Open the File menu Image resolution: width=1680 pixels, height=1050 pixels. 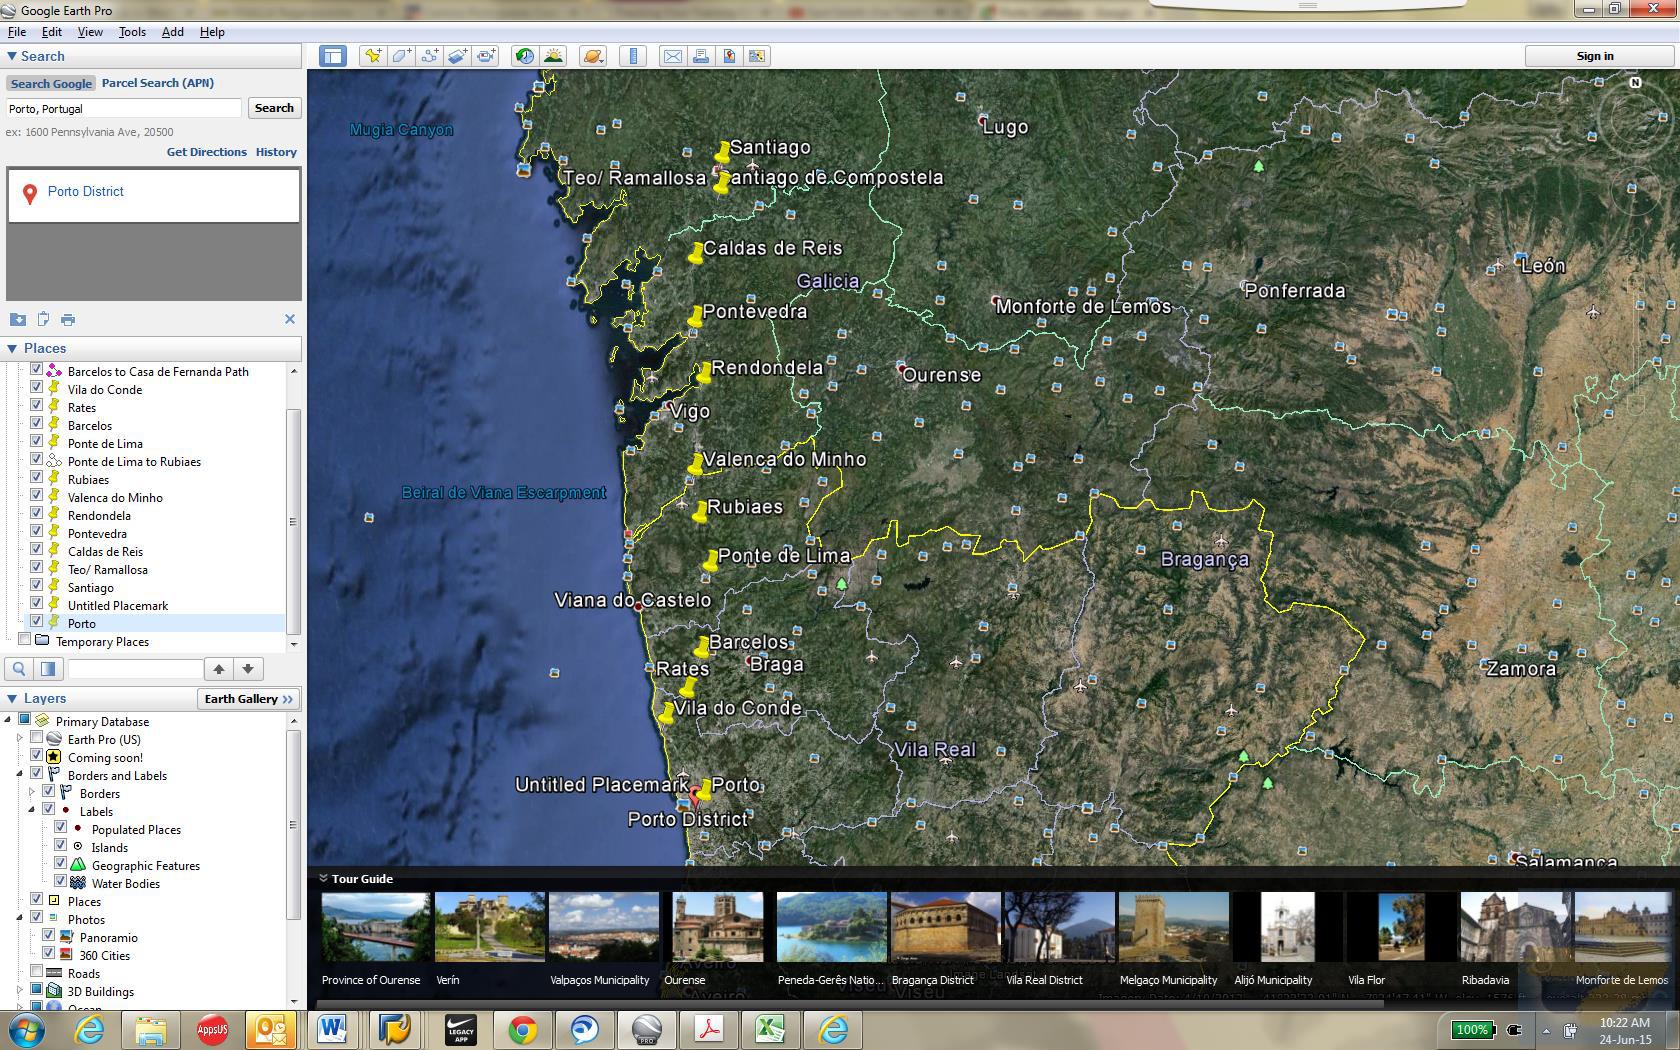coord(17,32)
